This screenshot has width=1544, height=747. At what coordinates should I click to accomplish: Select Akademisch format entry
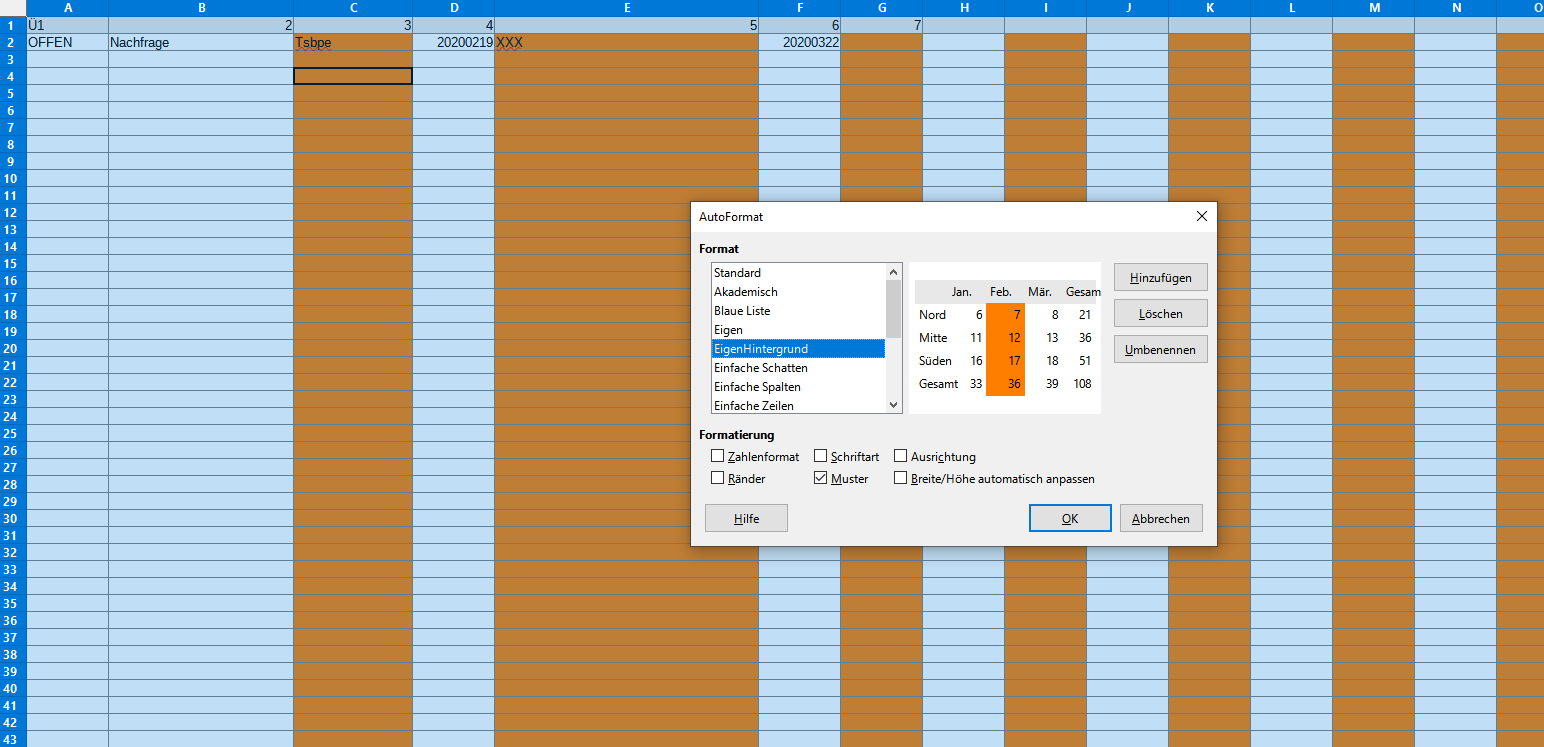798,292
